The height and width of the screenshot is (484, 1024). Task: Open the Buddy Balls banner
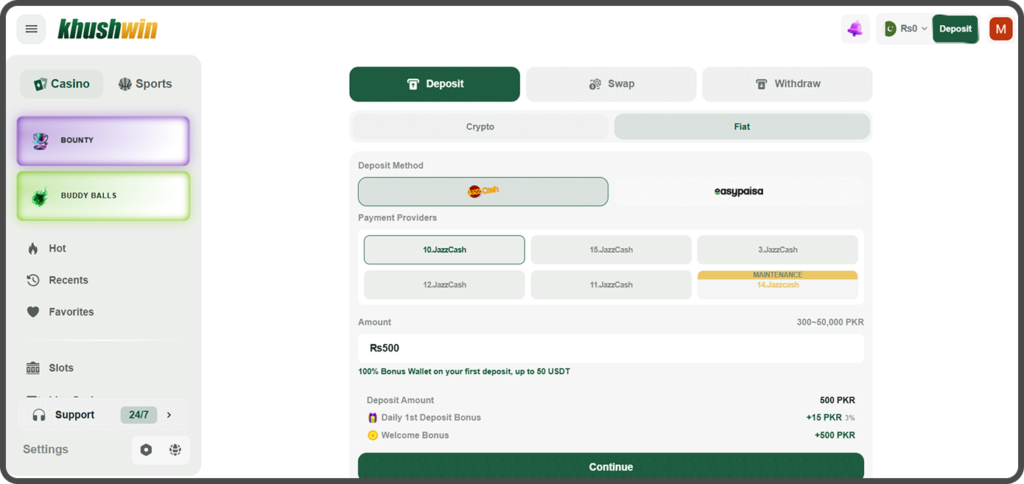(x=103, y=196)
